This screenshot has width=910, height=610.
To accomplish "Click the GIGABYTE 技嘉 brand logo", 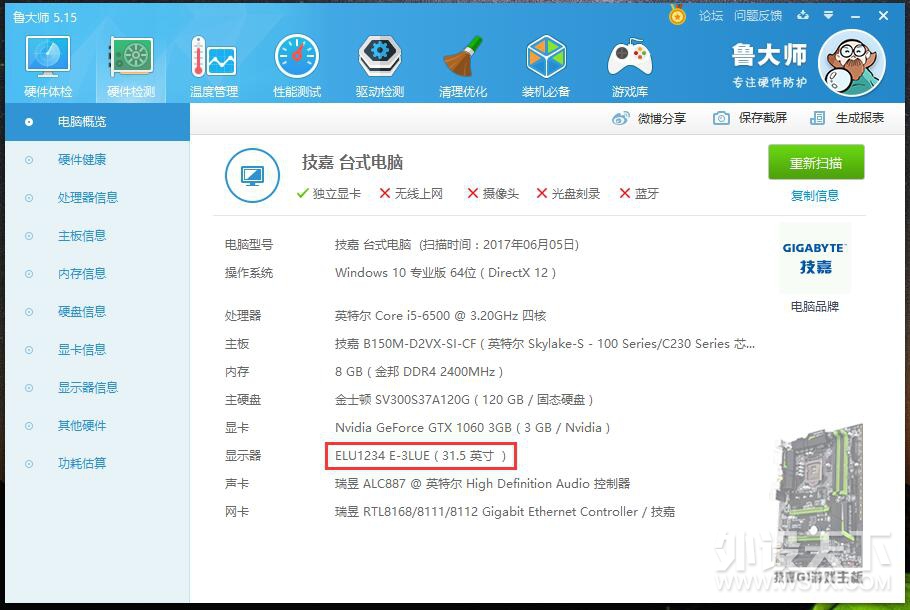I will coord(815,258).
